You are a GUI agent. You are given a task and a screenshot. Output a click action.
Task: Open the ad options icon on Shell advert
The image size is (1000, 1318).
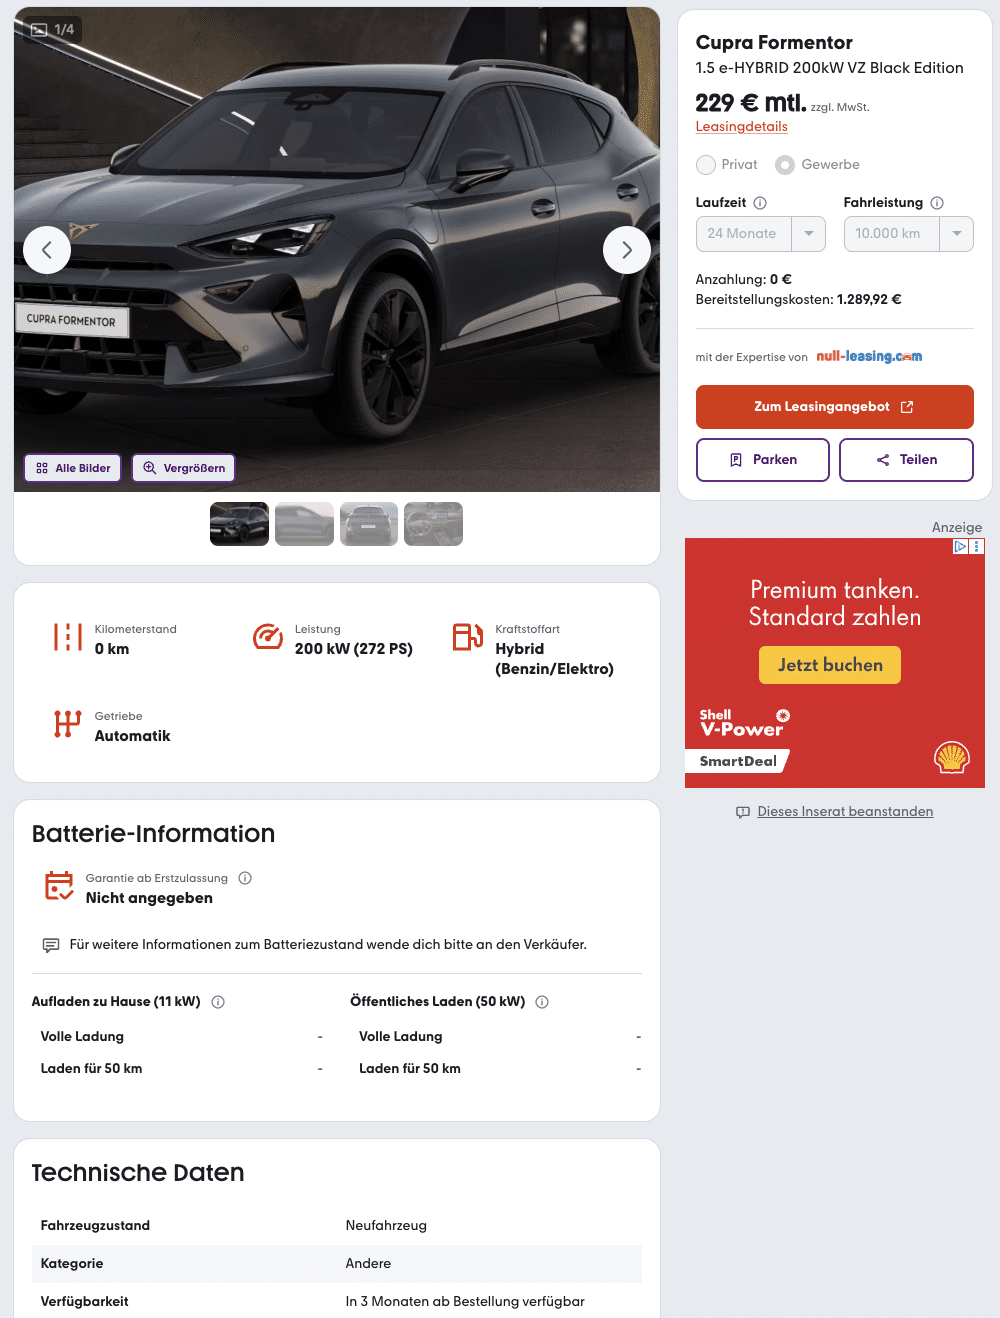[977, 546]
